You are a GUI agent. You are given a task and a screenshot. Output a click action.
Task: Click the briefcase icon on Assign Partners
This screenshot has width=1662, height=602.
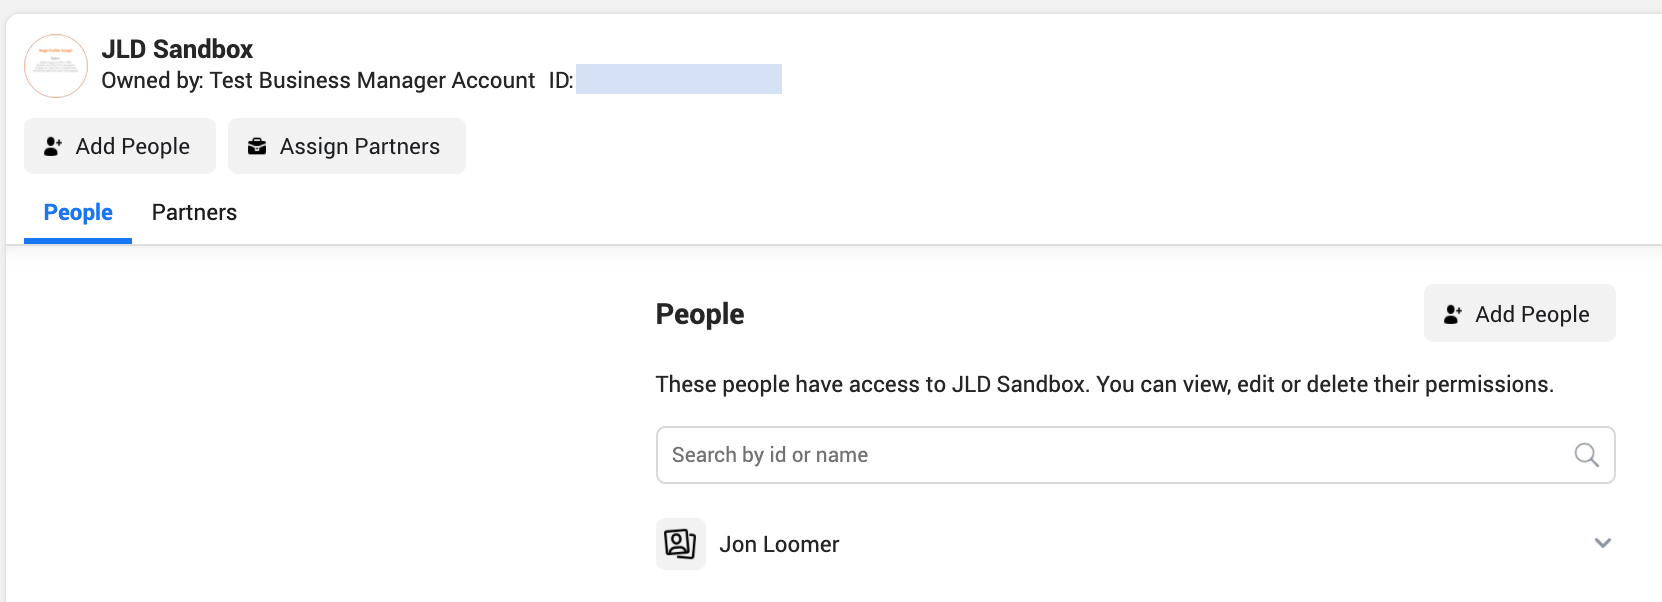tap(257, 146)
